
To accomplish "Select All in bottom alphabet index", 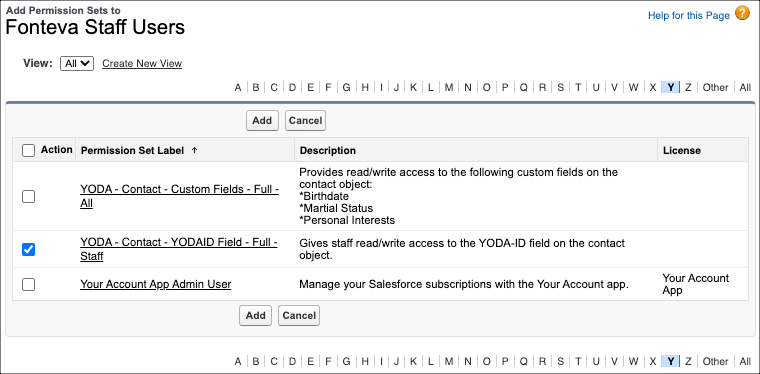I will click(x=745, y=361).
